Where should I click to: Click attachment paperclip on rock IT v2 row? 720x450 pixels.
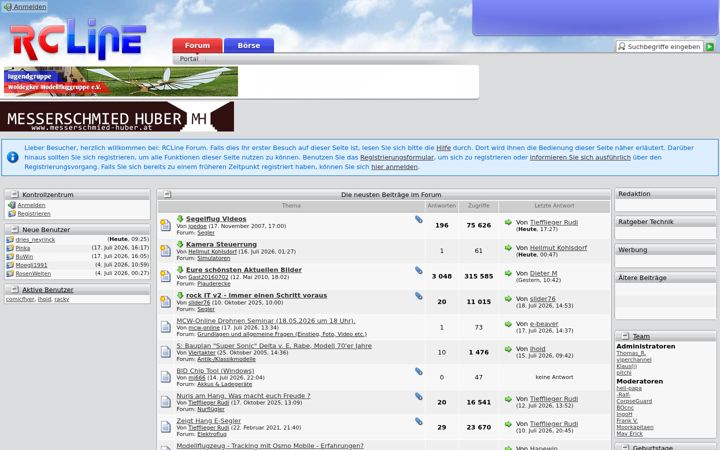(x=419, y=296)
